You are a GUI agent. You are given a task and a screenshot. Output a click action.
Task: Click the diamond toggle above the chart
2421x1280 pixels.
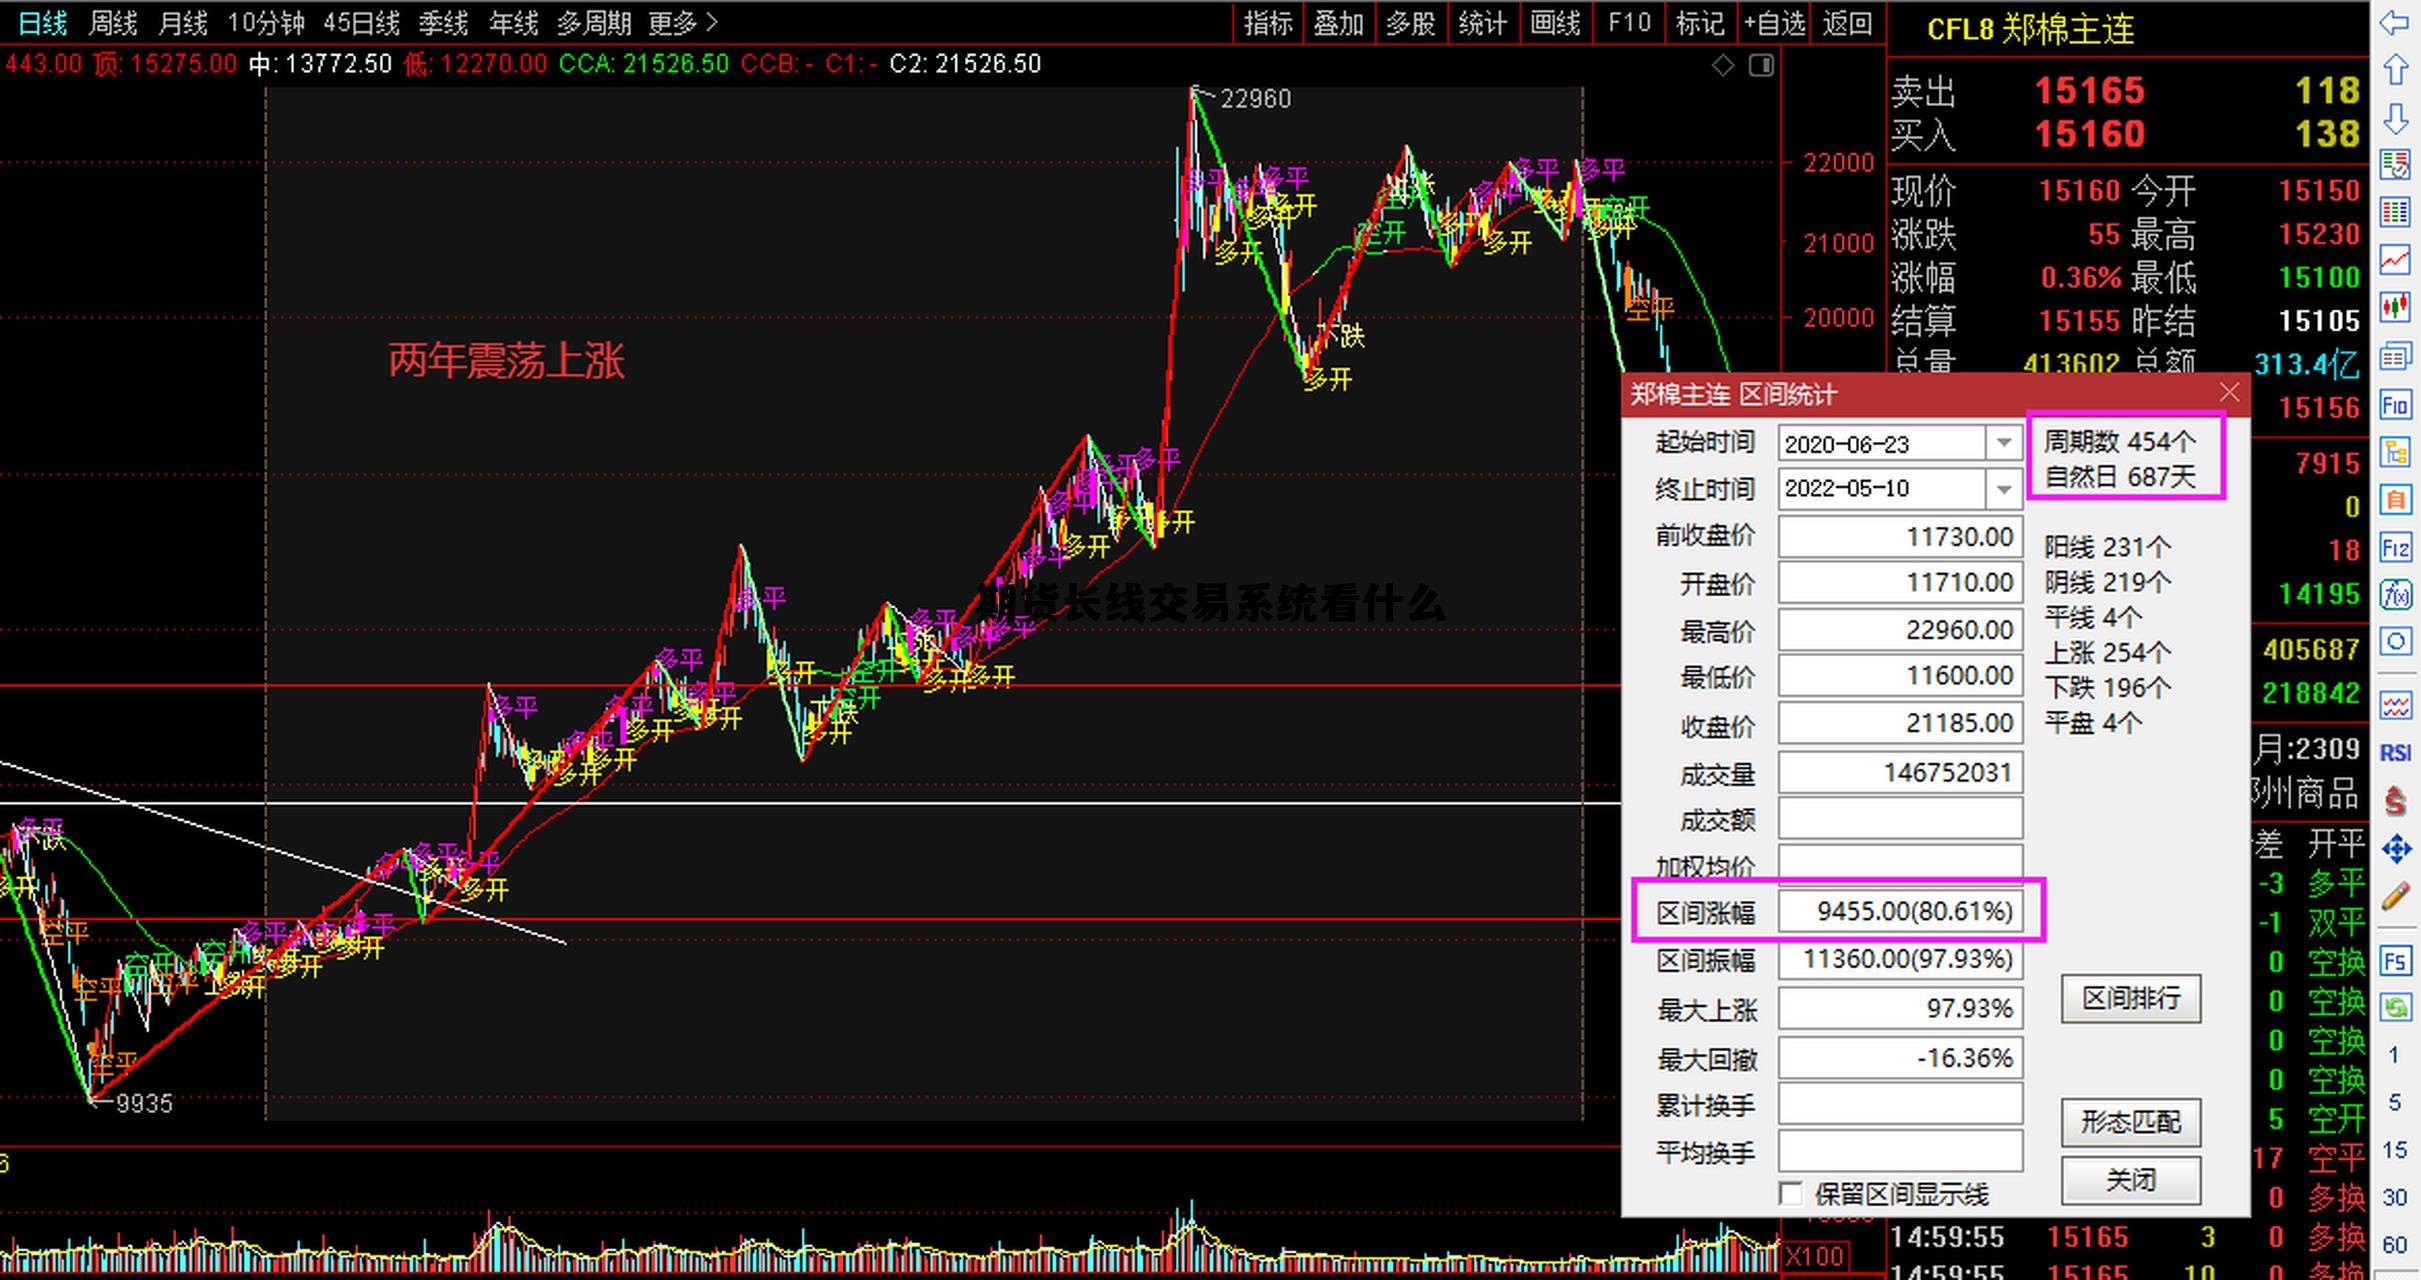[1723, 66]
